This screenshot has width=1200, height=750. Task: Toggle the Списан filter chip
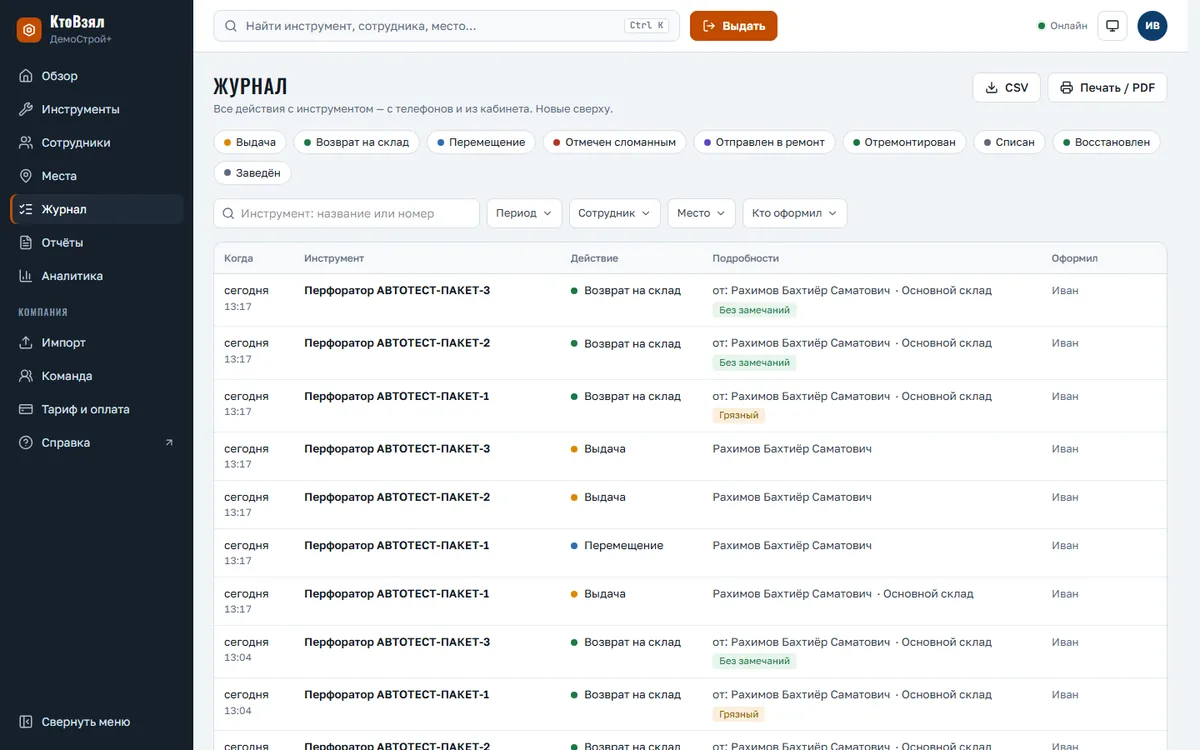(x=1010, y=142)
